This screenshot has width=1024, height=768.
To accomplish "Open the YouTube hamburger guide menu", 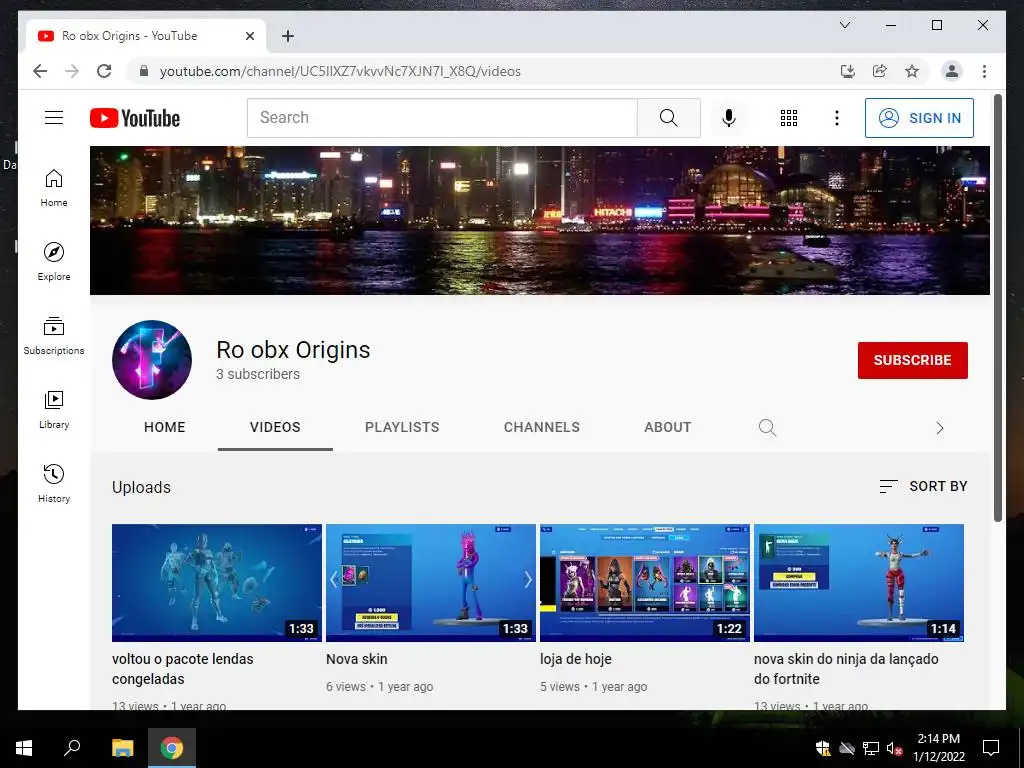I will [x=54, y=118].
